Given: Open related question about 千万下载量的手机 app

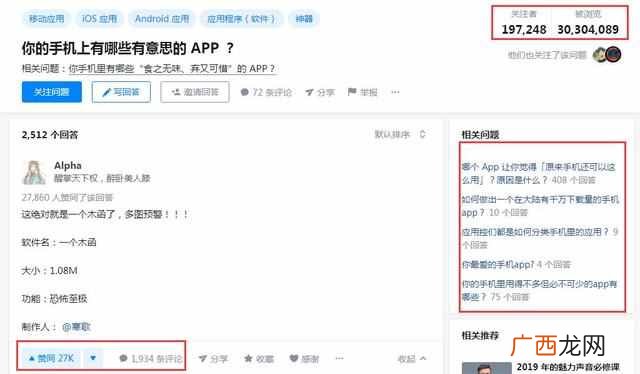Looking at the screenshot, I should [x=540, y=206].
